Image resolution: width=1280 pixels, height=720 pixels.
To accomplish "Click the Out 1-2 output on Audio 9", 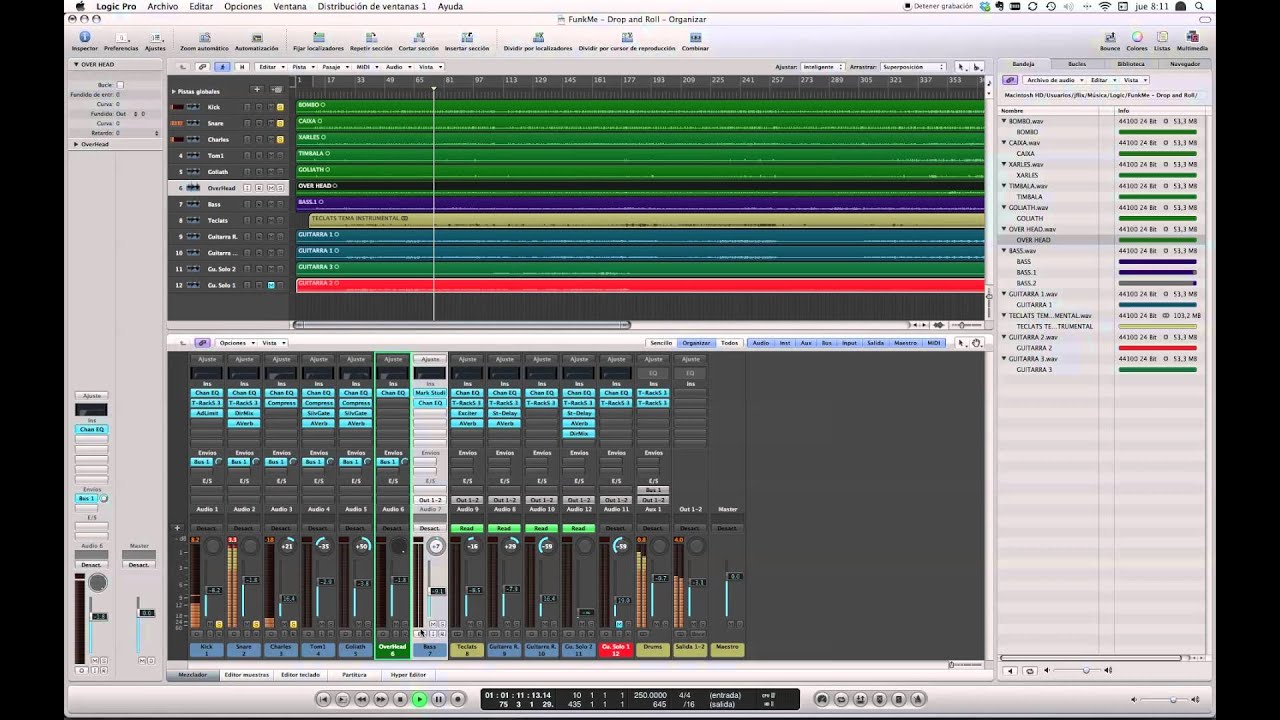I will [x=467, y=500].
